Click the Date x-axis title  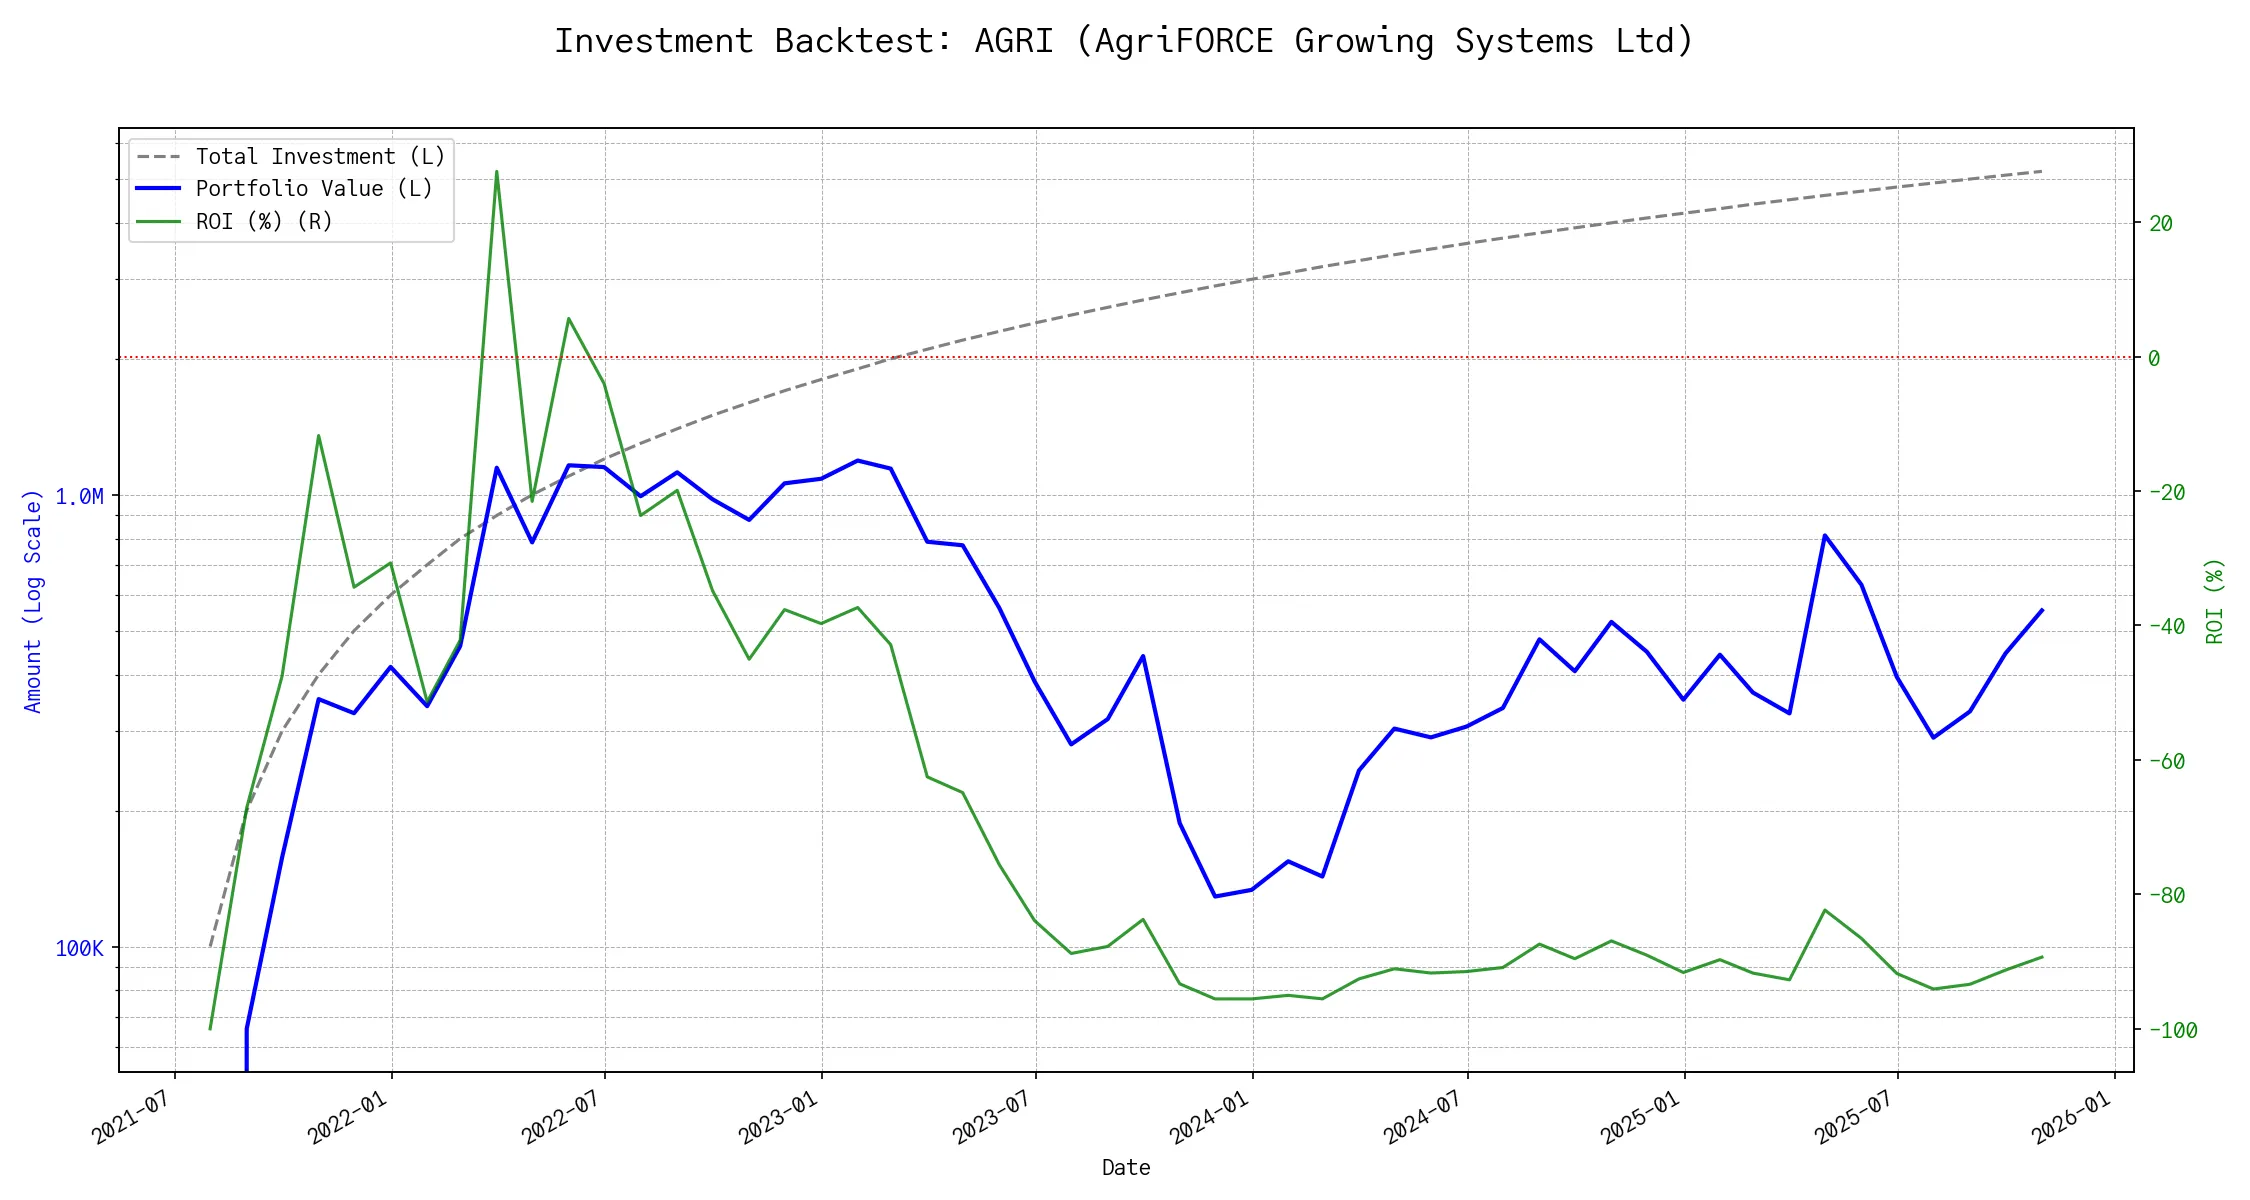coord(1126,1168)
